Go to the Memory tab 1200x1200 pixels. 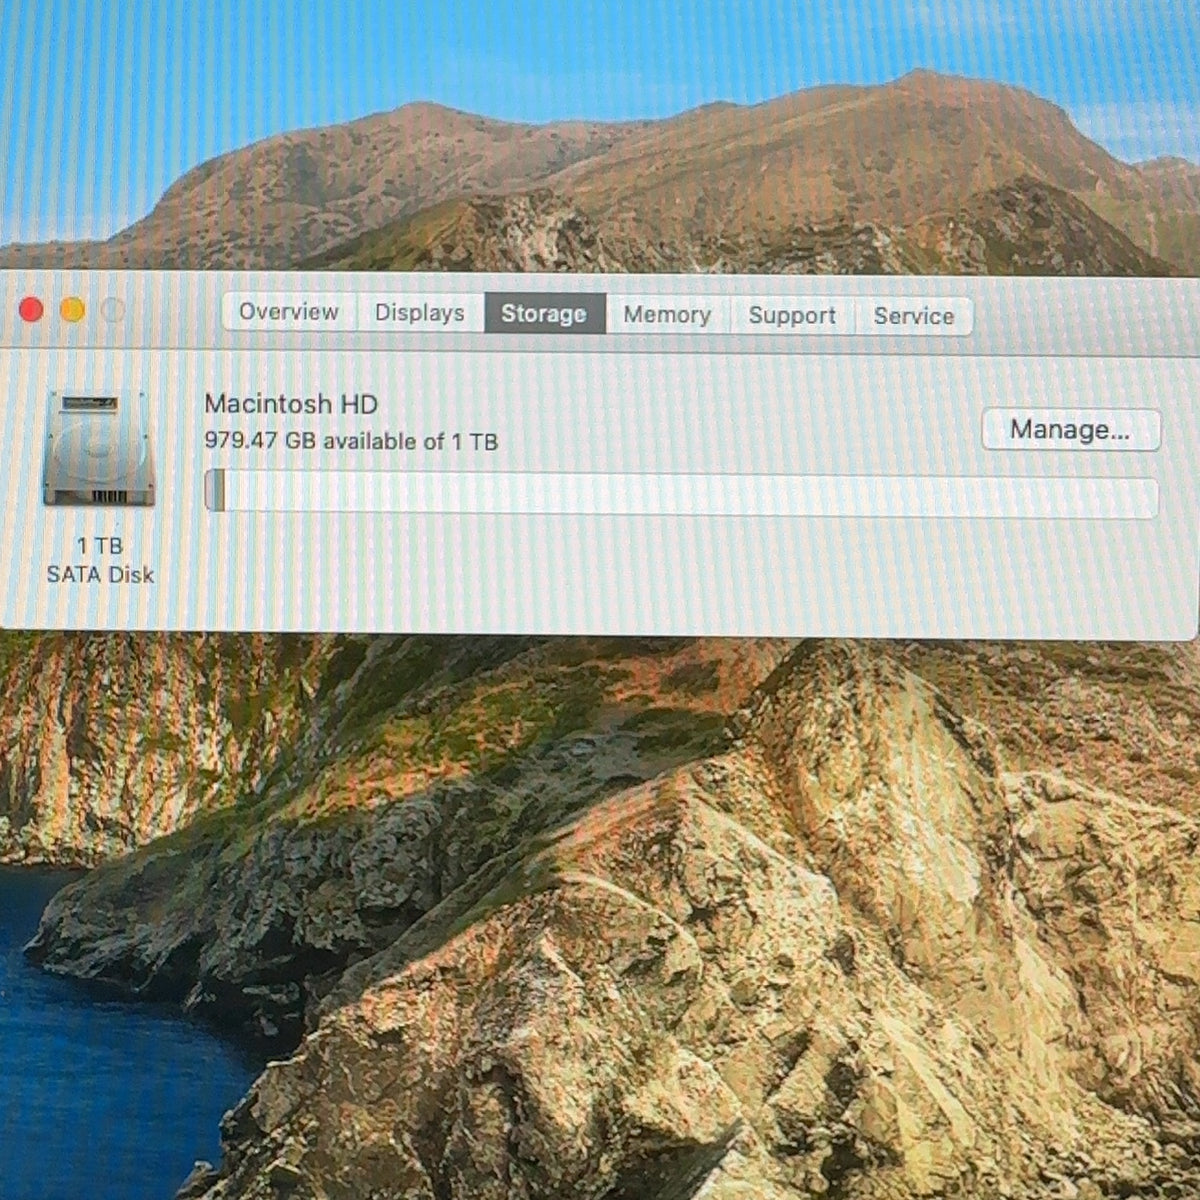click(667, 315)
